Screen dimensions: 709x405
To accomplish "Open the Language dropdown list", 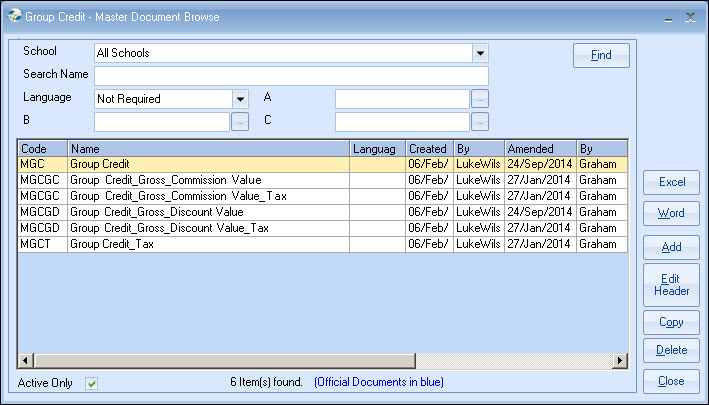I will 240,98.
